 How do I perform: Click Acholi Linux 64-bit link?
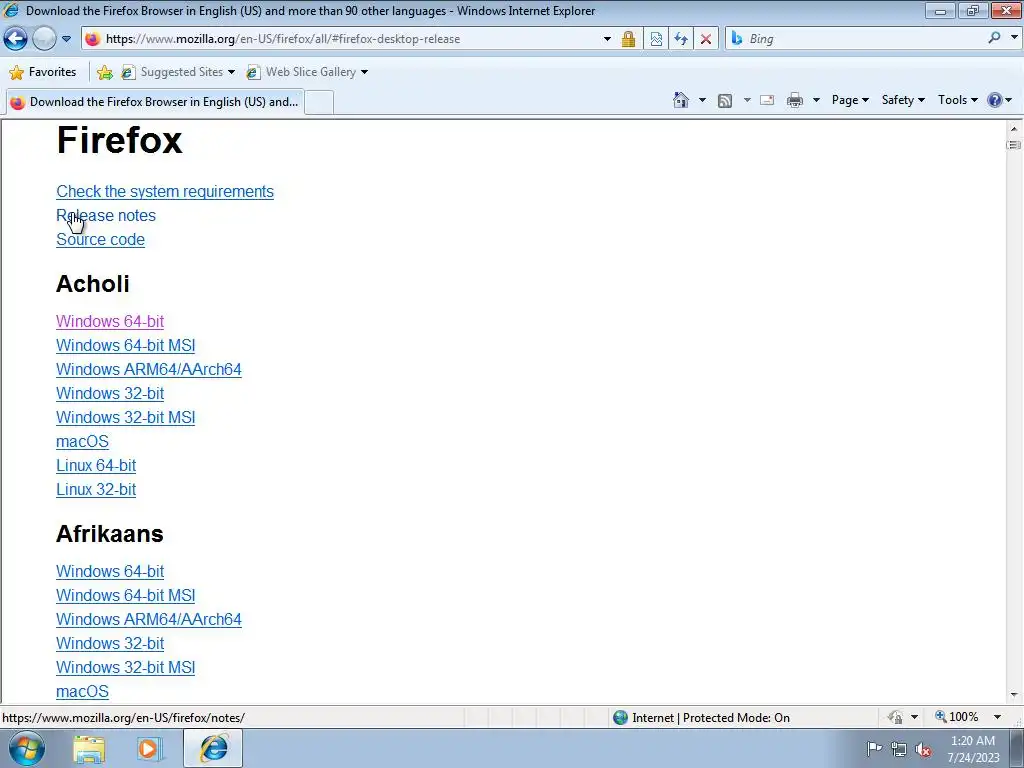(x=96, y=466)
